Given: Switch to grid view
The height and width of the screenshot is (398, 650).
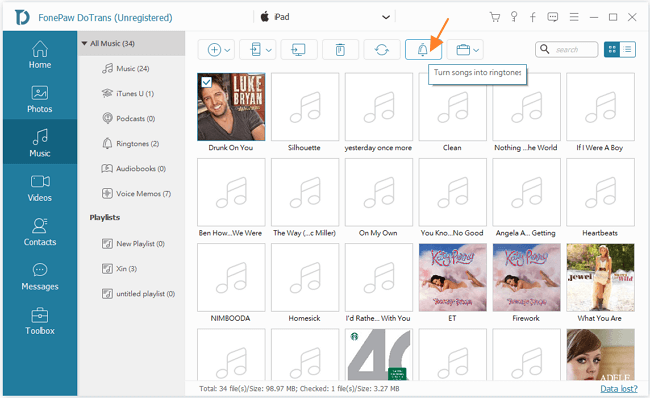Looking at the screenshot, I should pos(612,50).
